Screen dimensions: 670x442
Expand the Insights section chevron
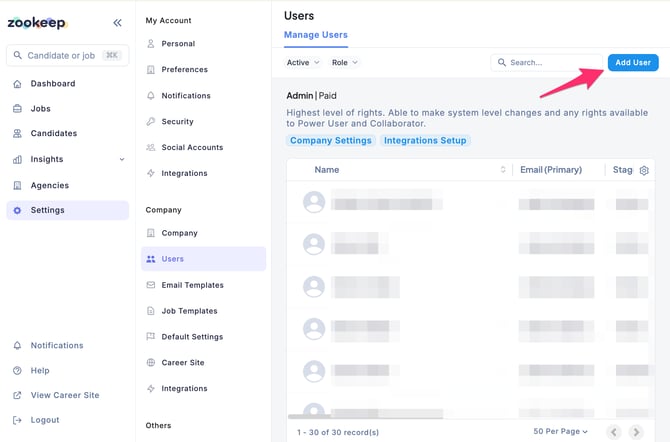click(x=122, y=159)
